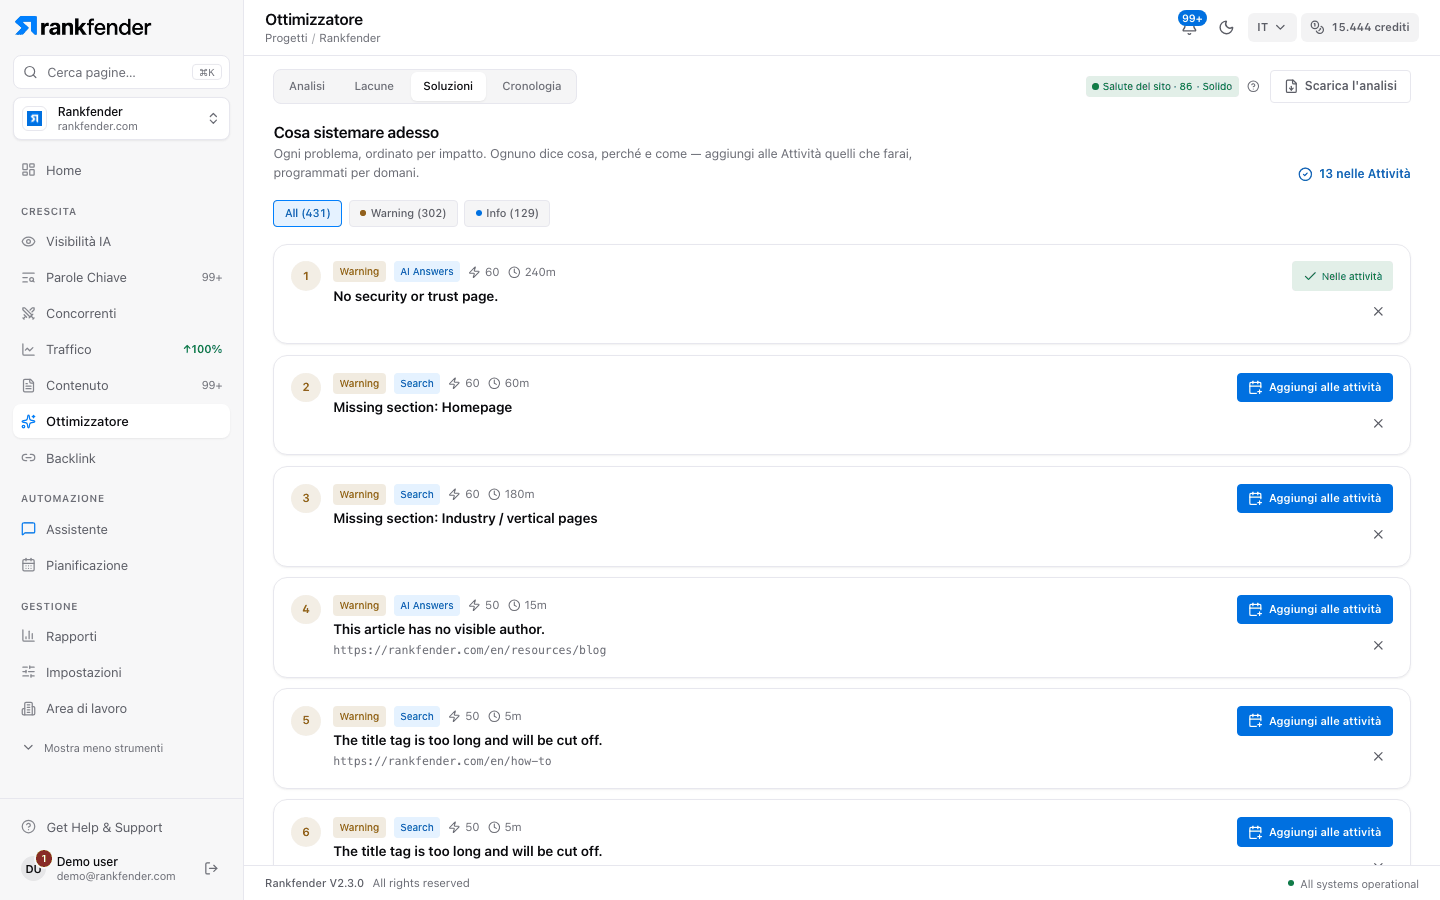Add Missing section: Homepage to activities
The image size is (1440, 900).
1315,387
